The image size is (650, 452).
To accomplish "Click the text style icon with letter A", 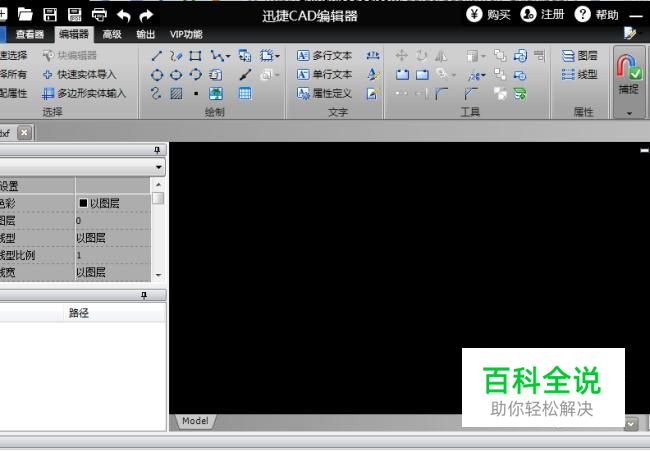I will [373, 75].
